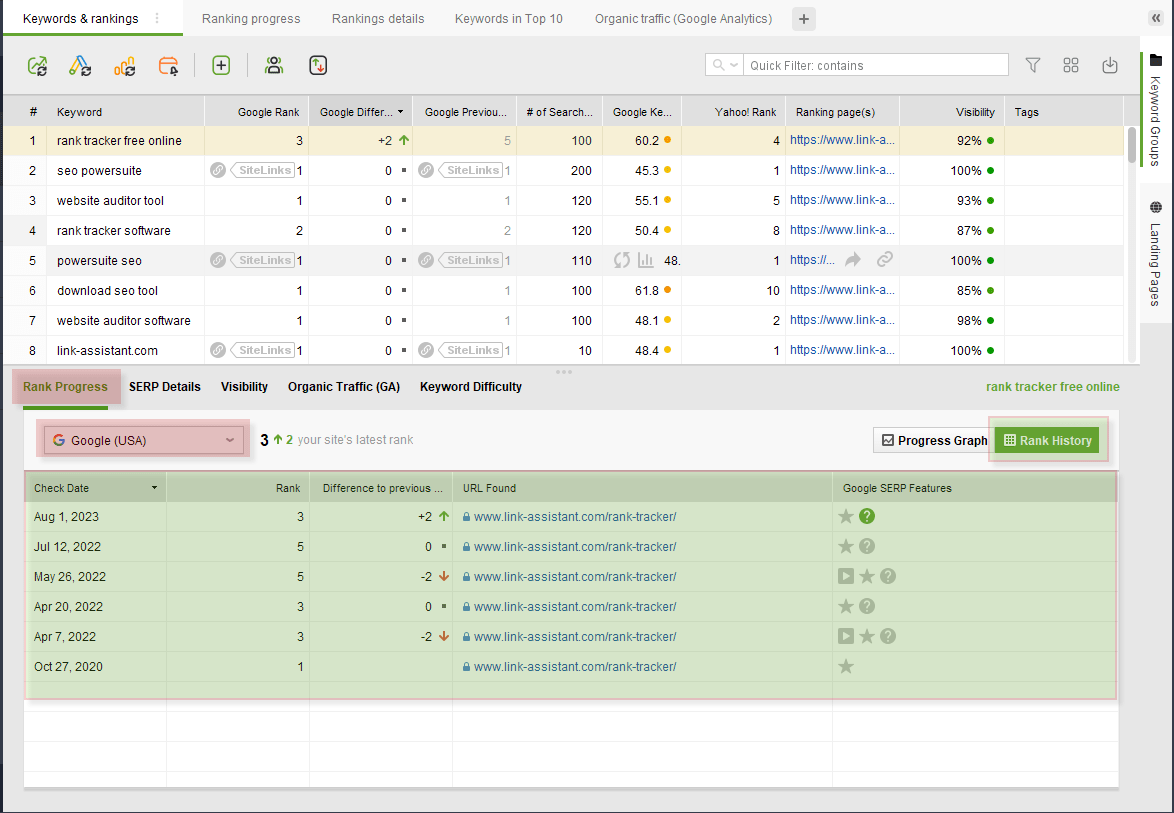Click the question-mark SERP feature for Aug 1, 2023
Image resolution: width=1174 pixels, height=813 pixels.
pyautogui.click(x=867, y=516)
